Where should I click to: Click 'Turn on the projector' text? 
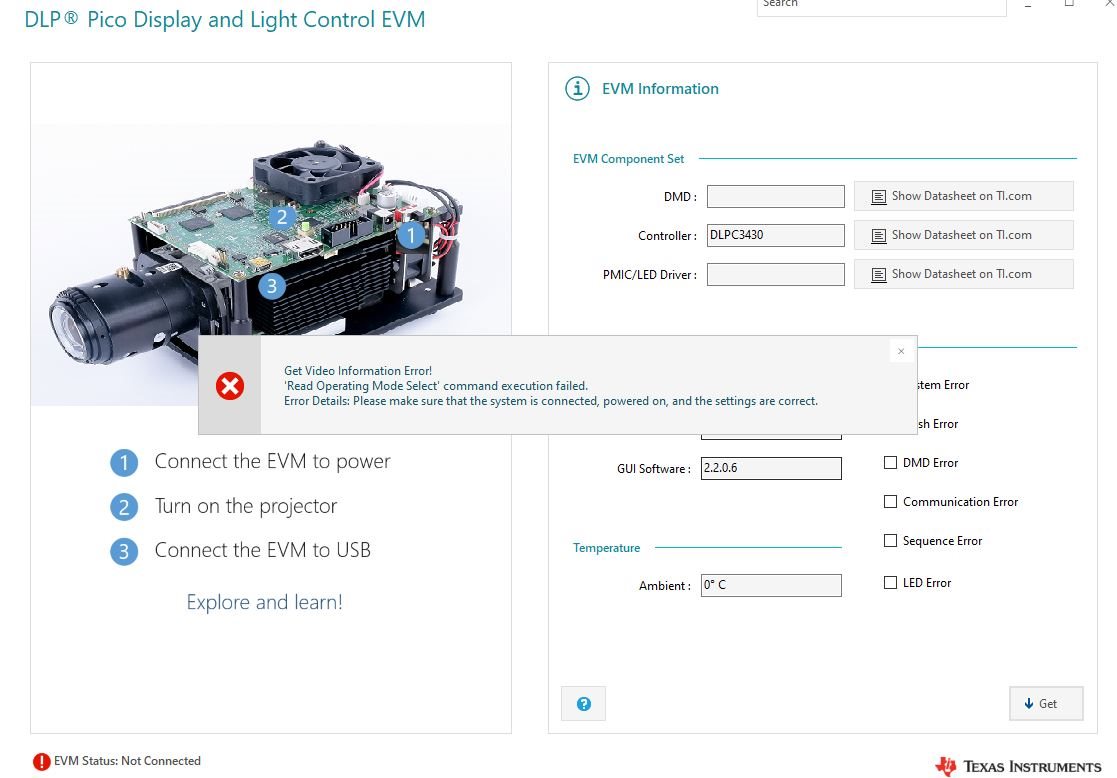pos(246,506)
